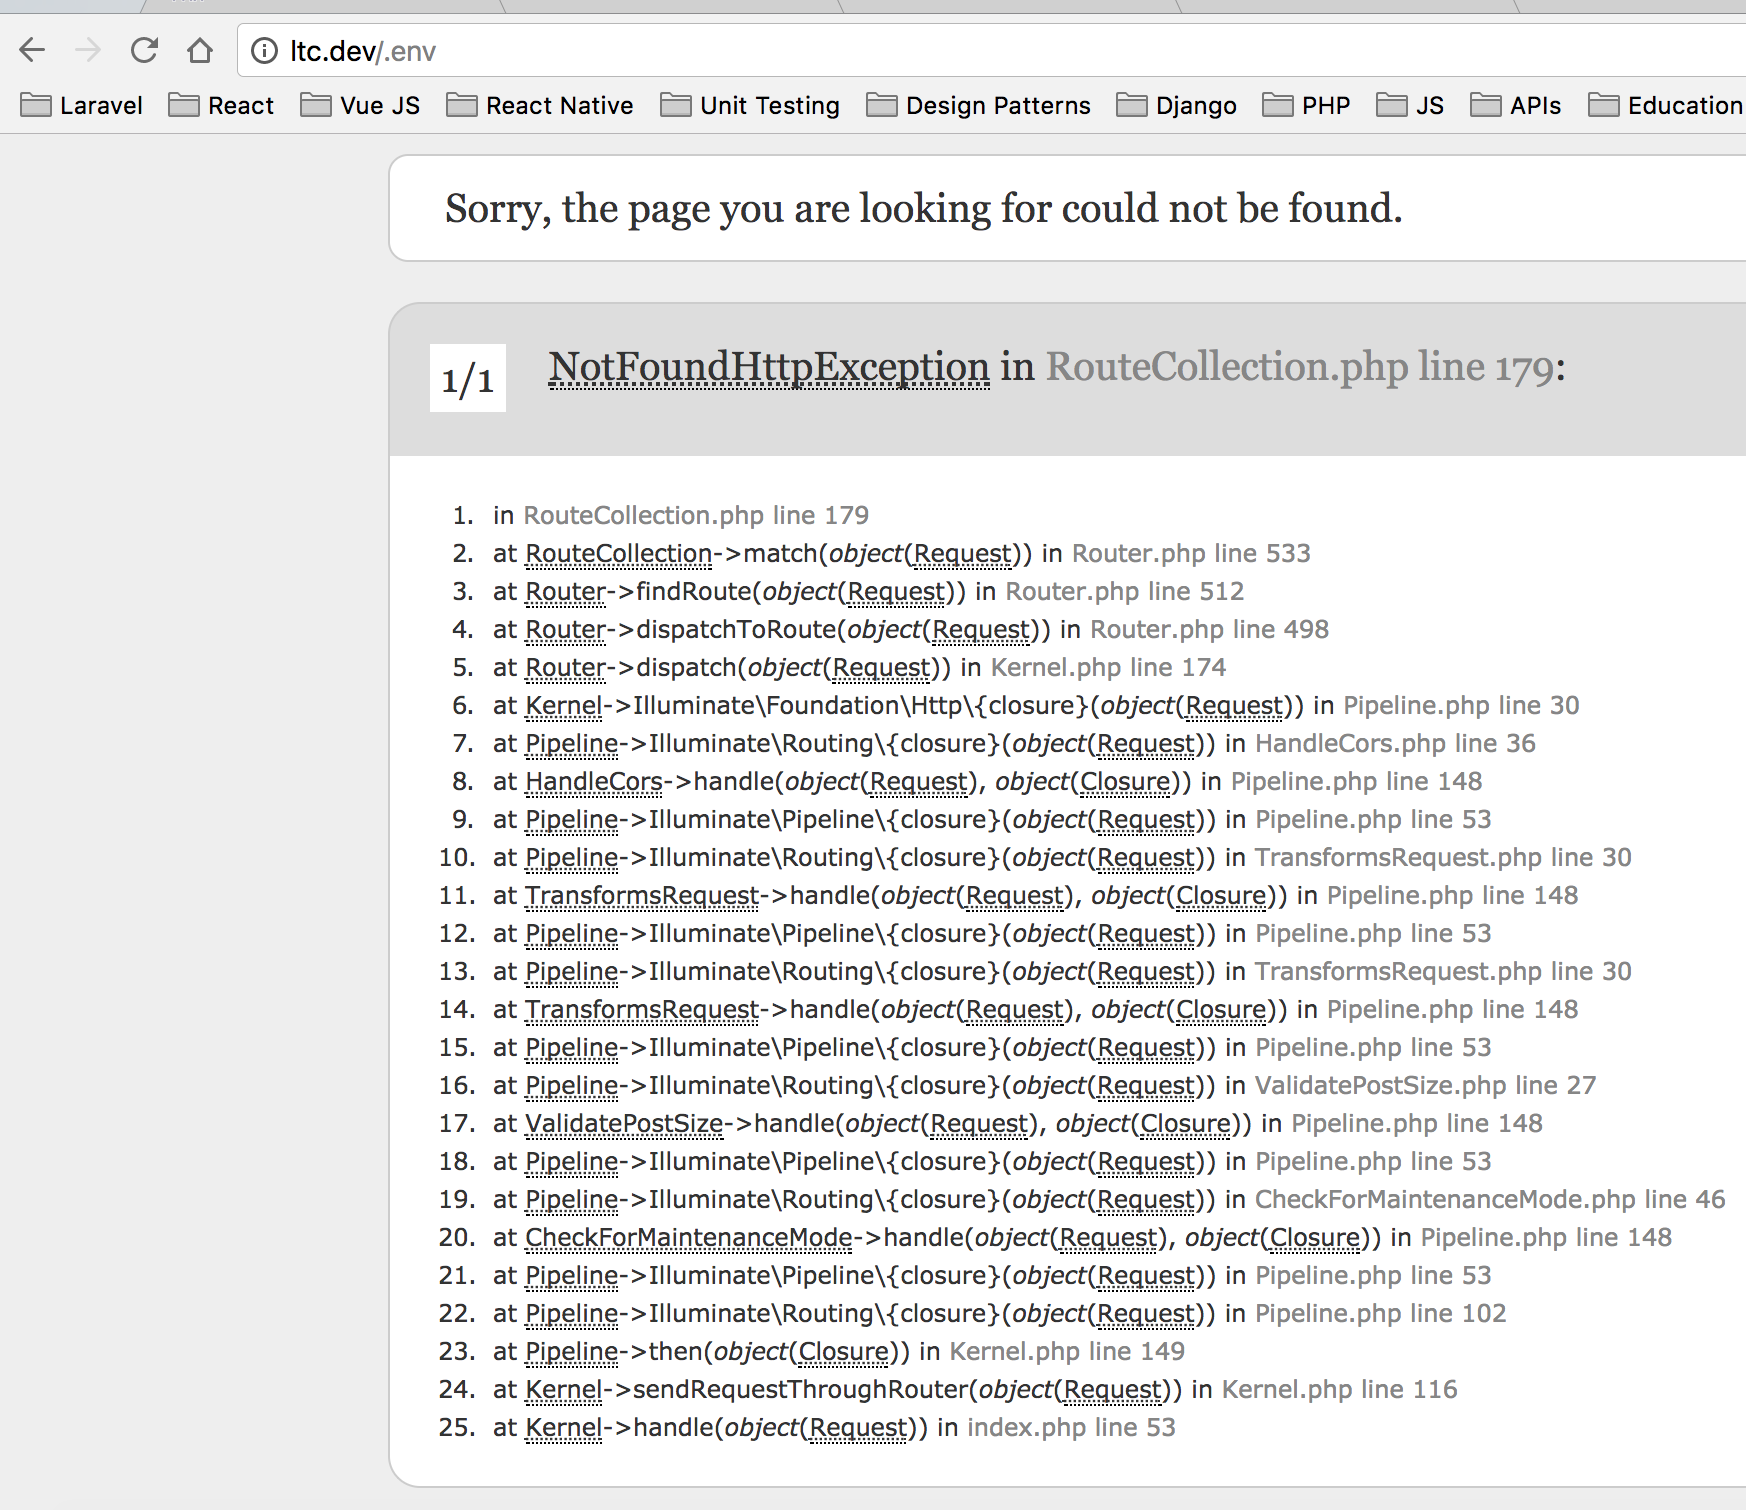The image size is (1746, 1510).
Task: Open the PHP bookmarks folder
Action: pos(1306,105)
